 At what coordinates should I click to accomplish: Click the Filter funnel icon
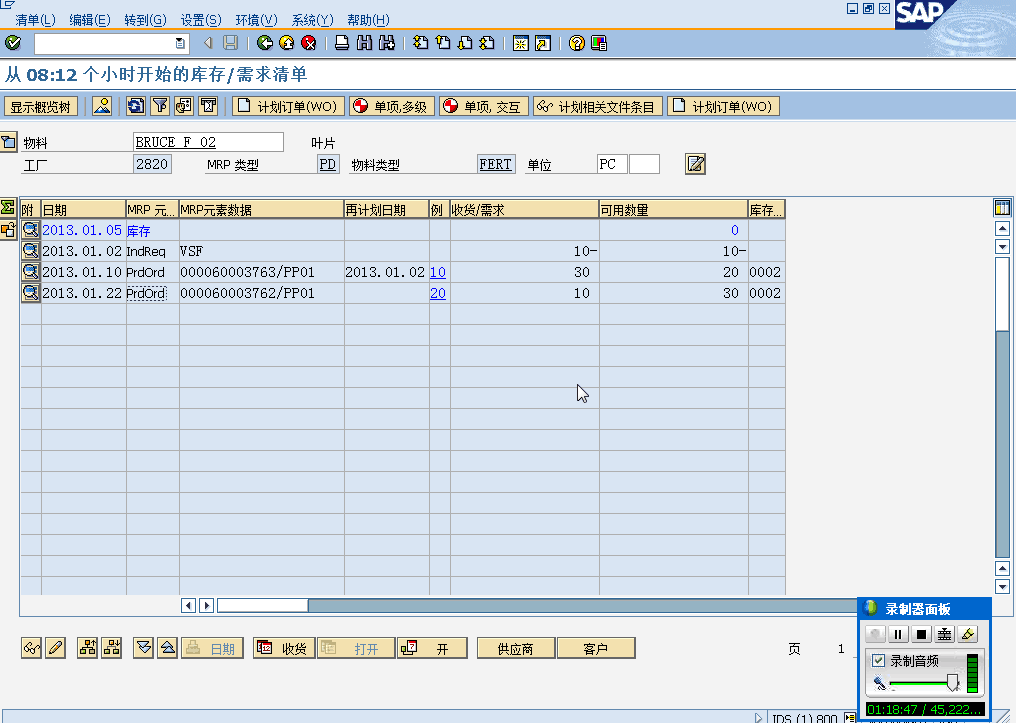coord(159,106)
